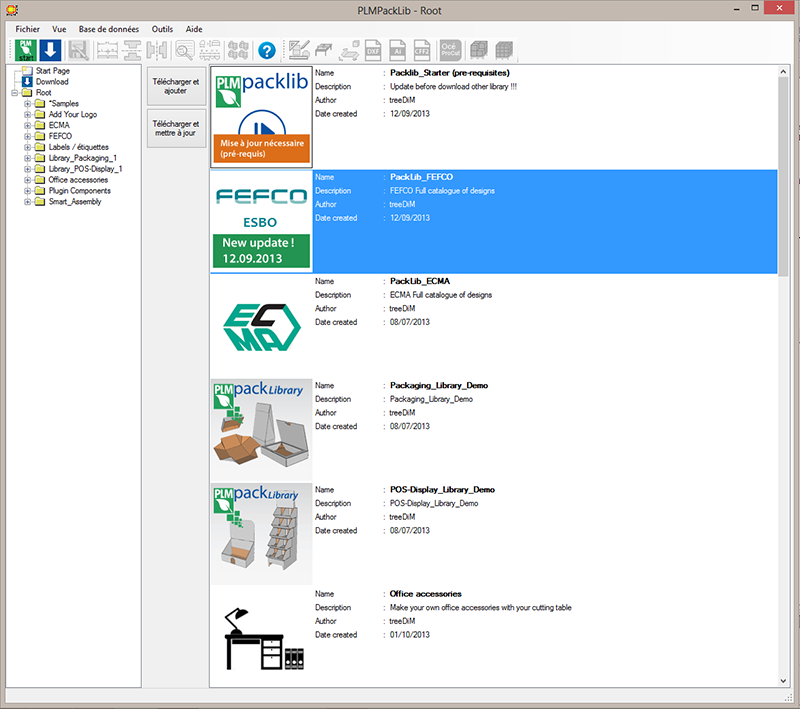Click the PackLib_FEFCO name text
Image resolution: width=800 pixels, height=709 pixels.
421,177
